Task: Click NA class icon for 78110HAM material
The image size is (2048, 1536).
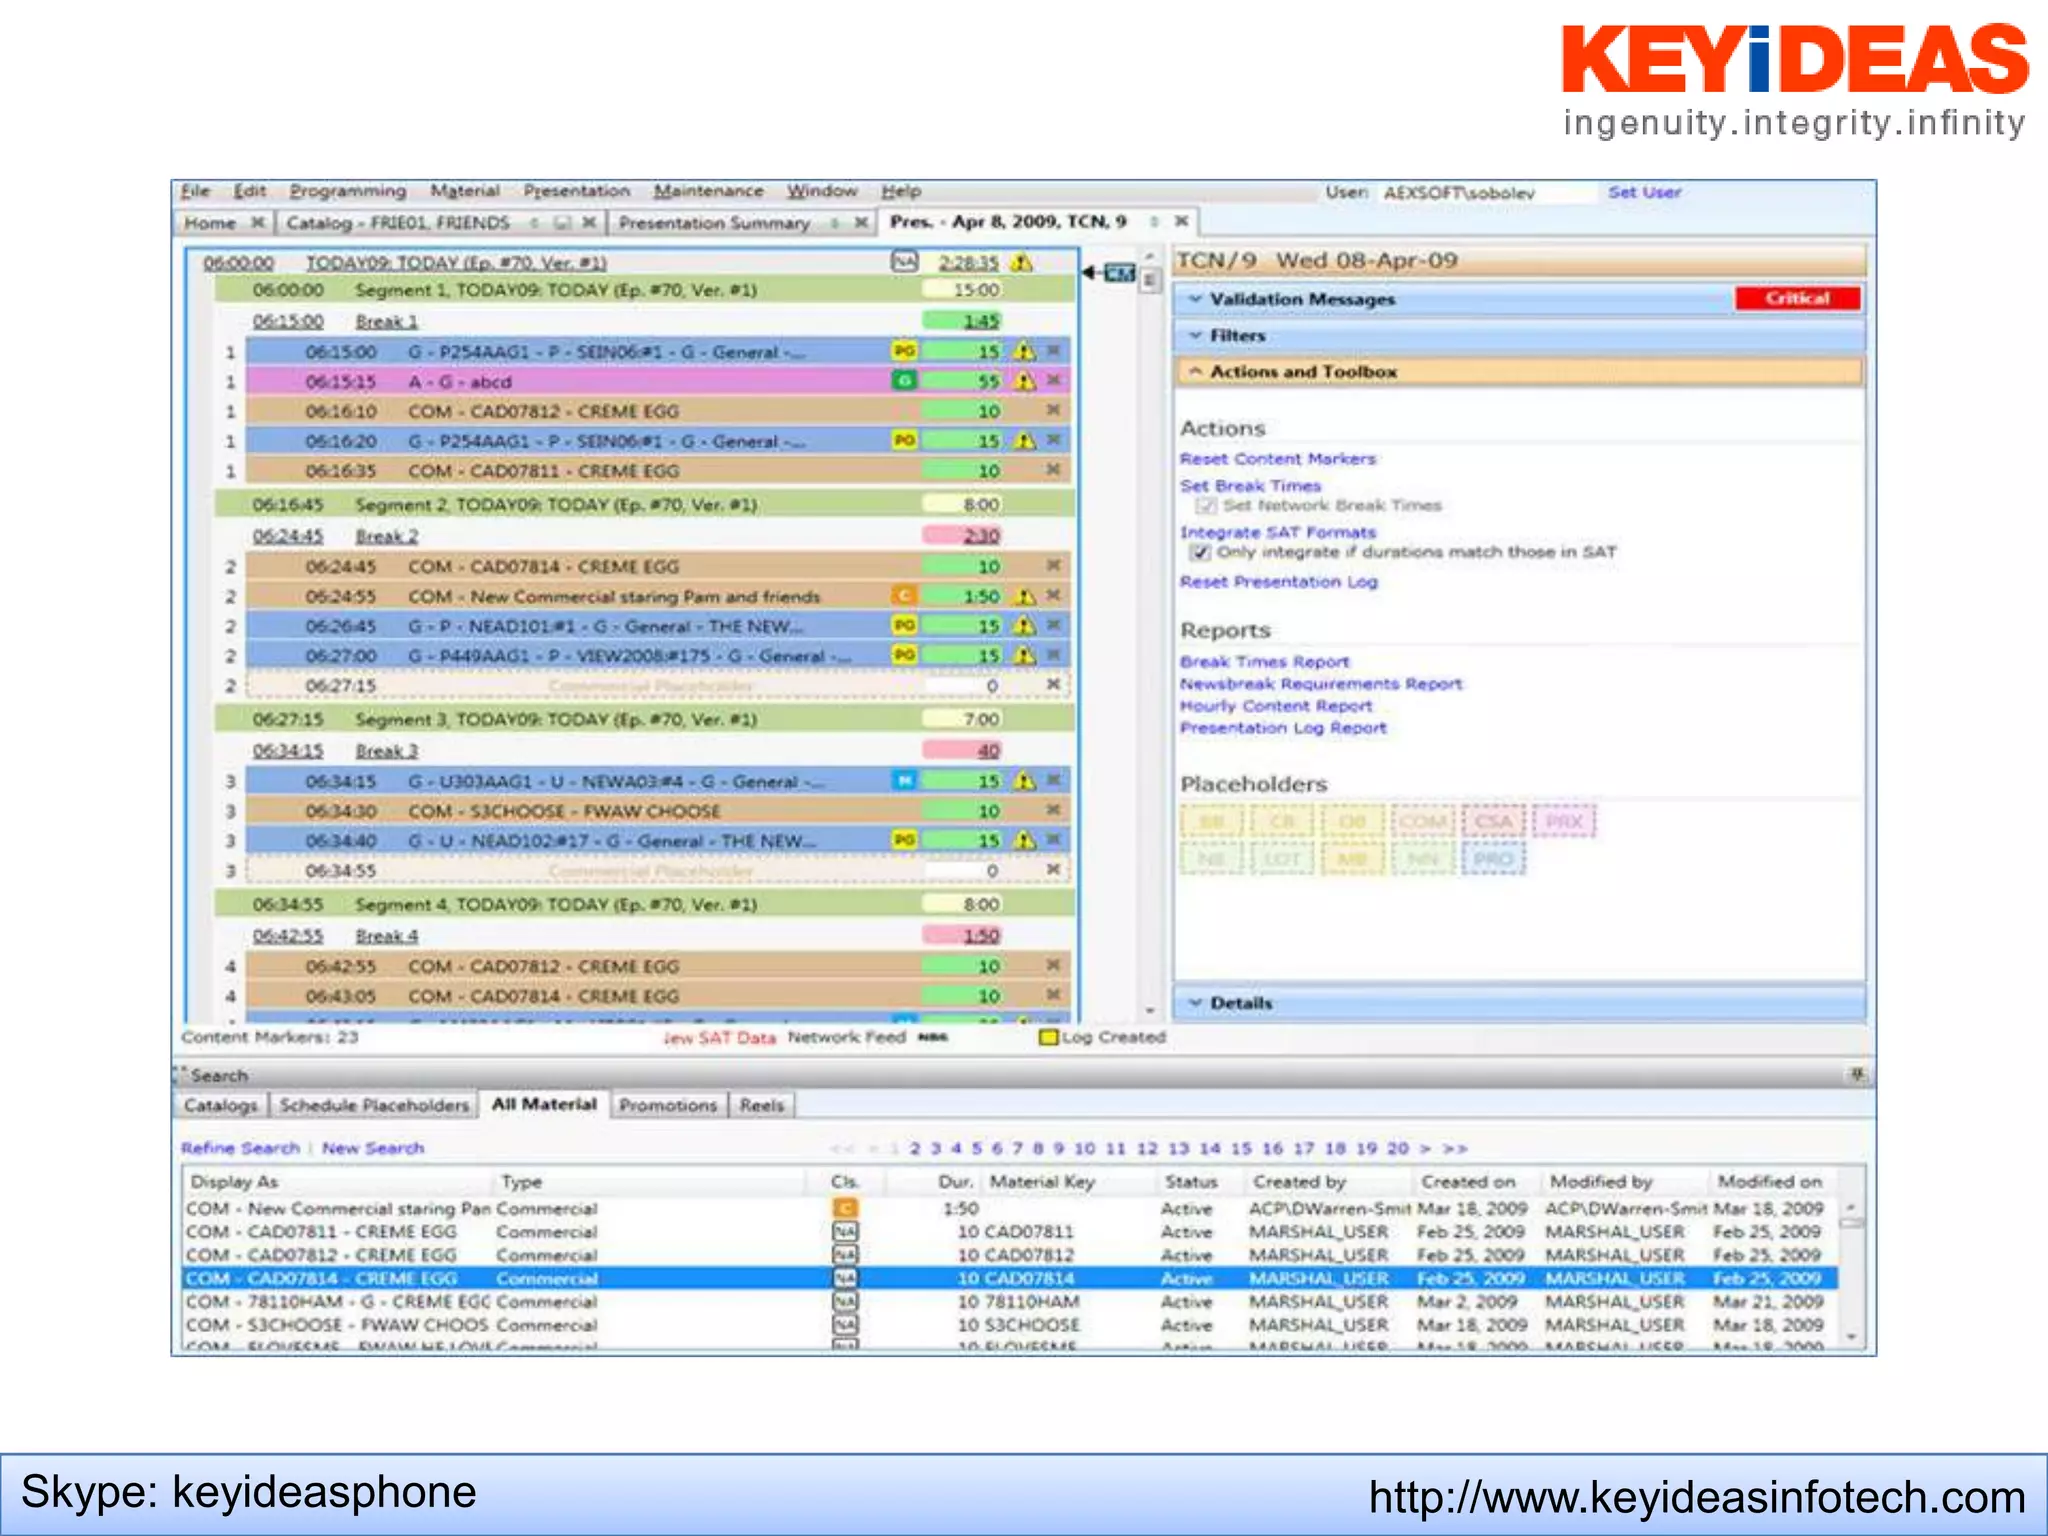Action: [x=845, y=1302]
